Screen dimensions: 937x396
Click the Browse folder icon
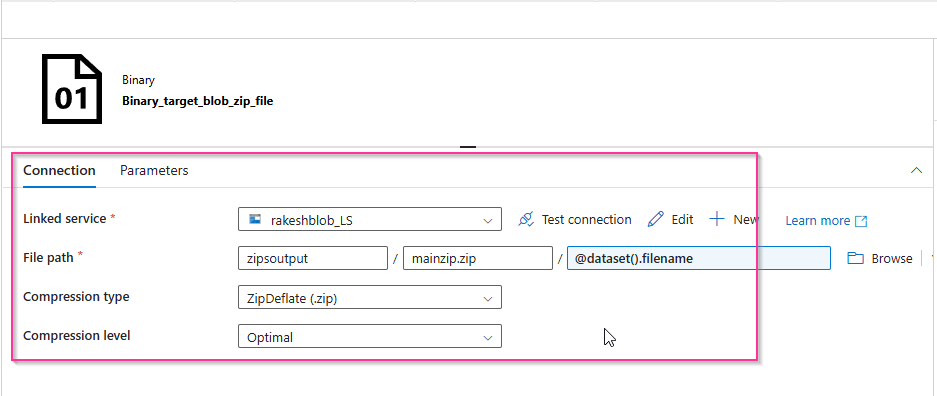coord(856,258)
